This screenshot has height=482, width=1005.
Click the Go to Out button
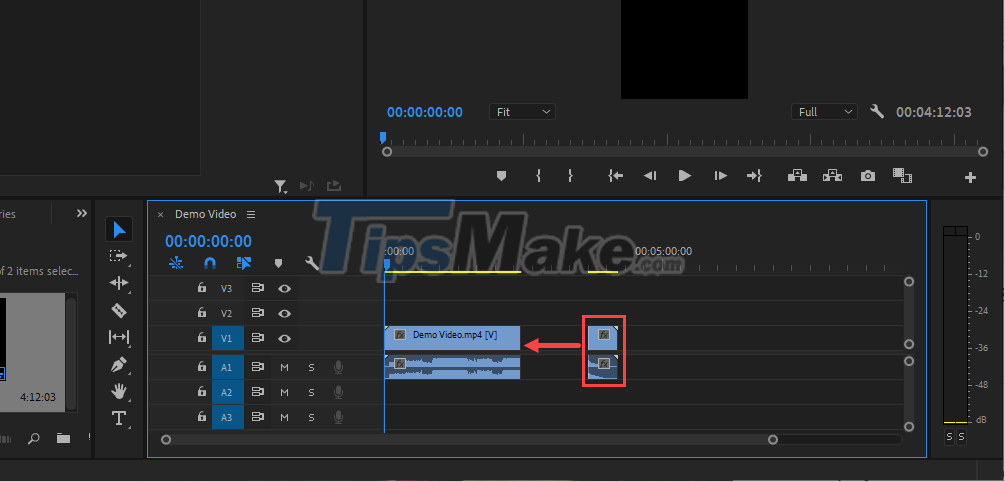[754, 176]
